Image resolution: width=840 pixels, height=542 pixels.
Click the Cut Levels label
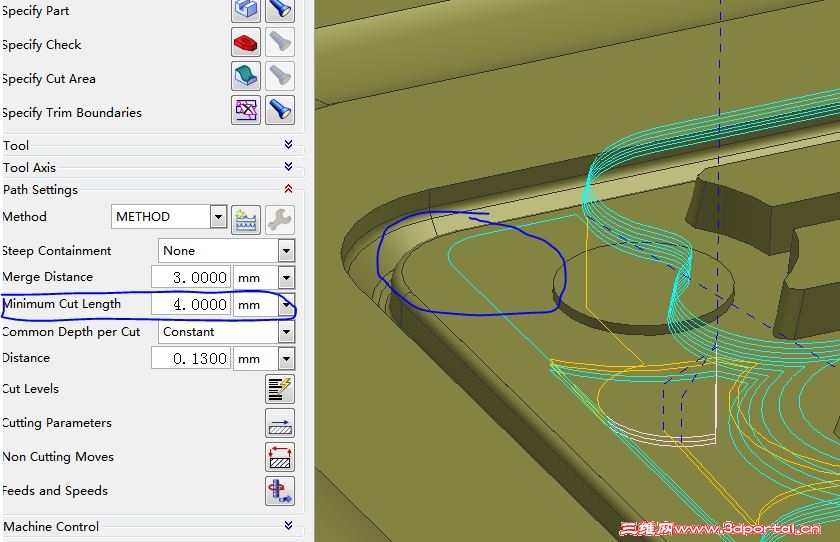[x=31, y=389]
